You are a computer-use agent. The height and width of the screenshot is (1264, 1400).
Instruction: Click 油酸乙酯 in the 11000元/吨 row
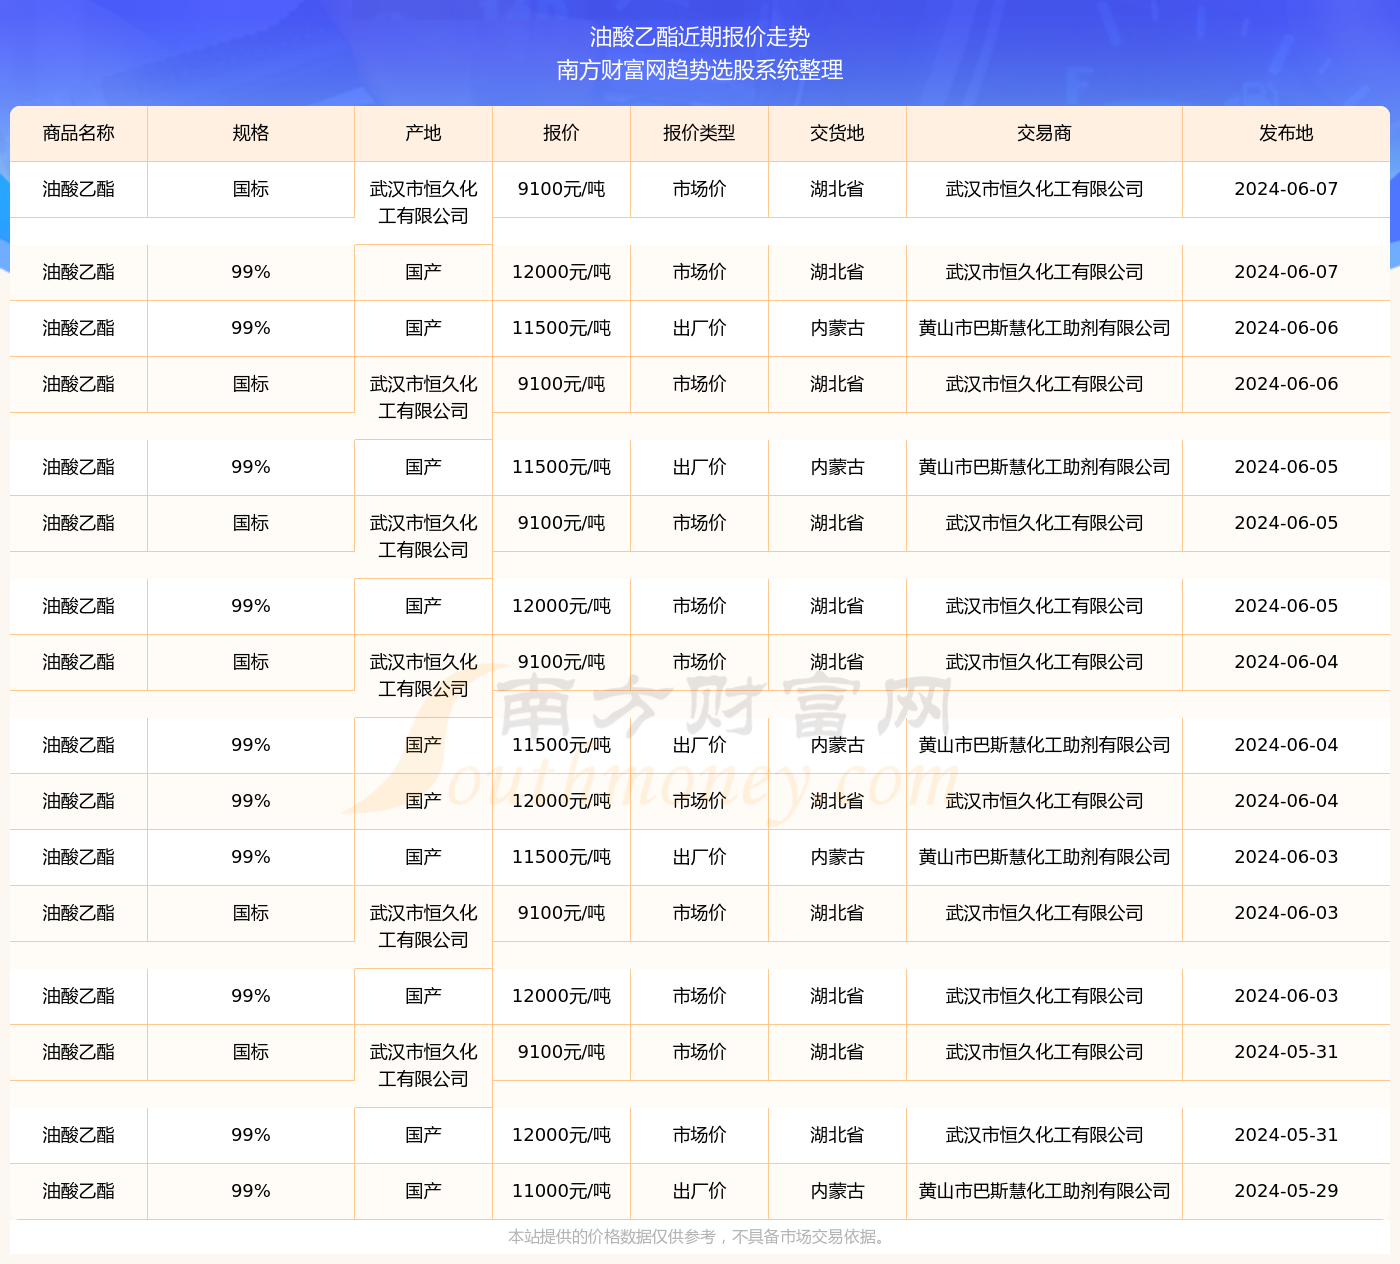[x=79, y=1191]
